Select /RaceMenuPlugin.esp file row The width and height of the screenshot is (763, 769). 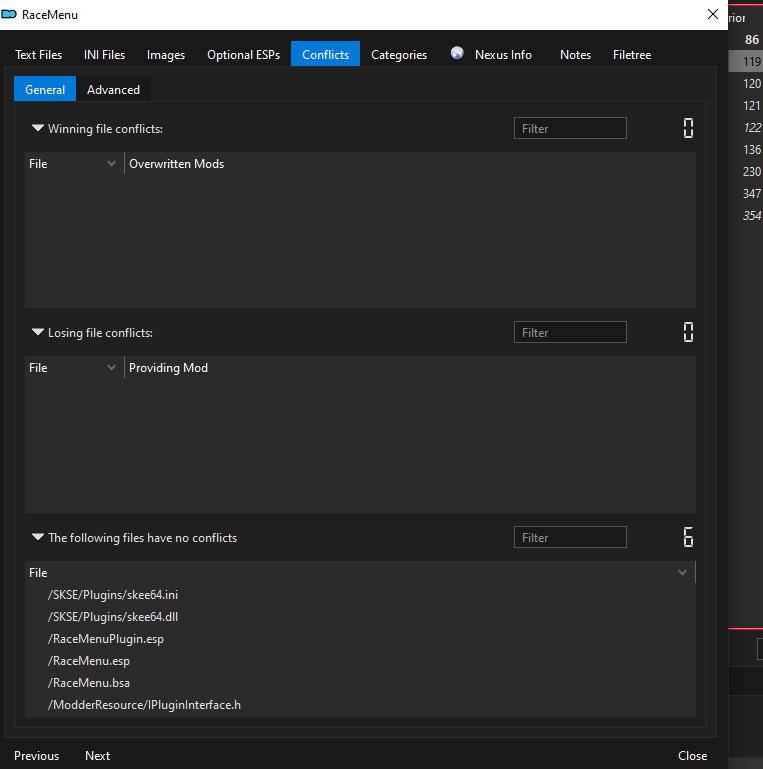point(360,639)
